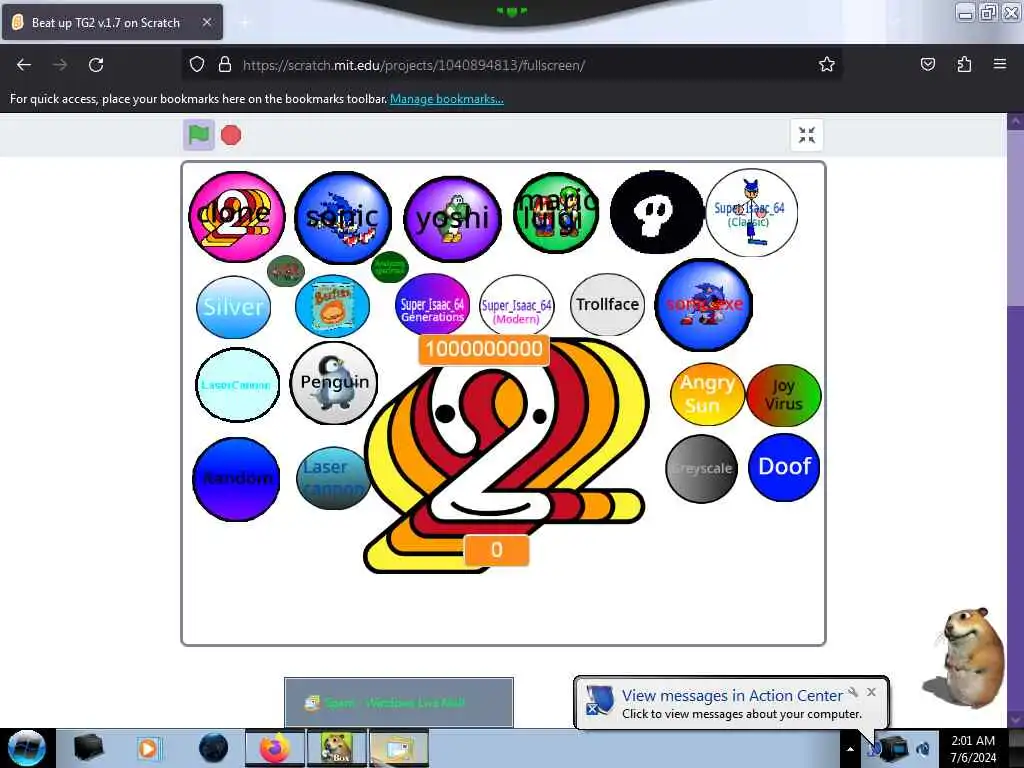The image size is (1024, 768).
Task: Open a new tab with plus button
Action: tap(245, 22)
